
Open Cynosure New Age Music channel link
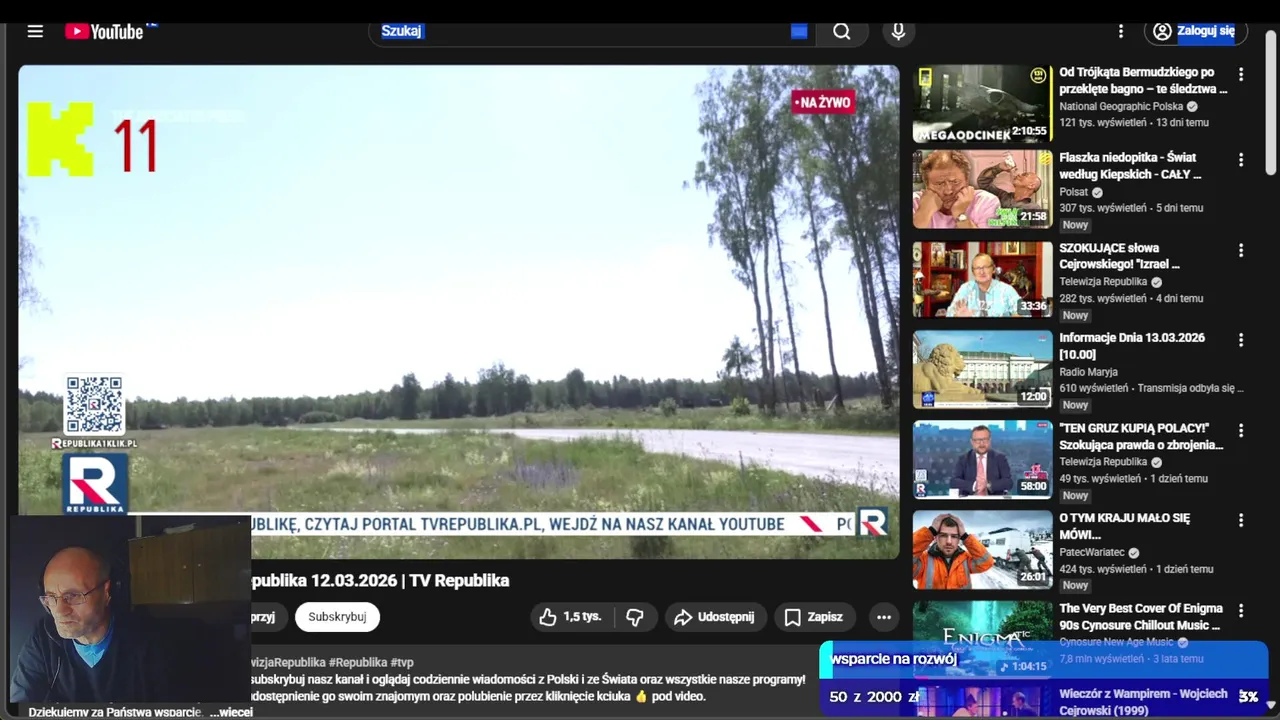(x=1116, y=642)
